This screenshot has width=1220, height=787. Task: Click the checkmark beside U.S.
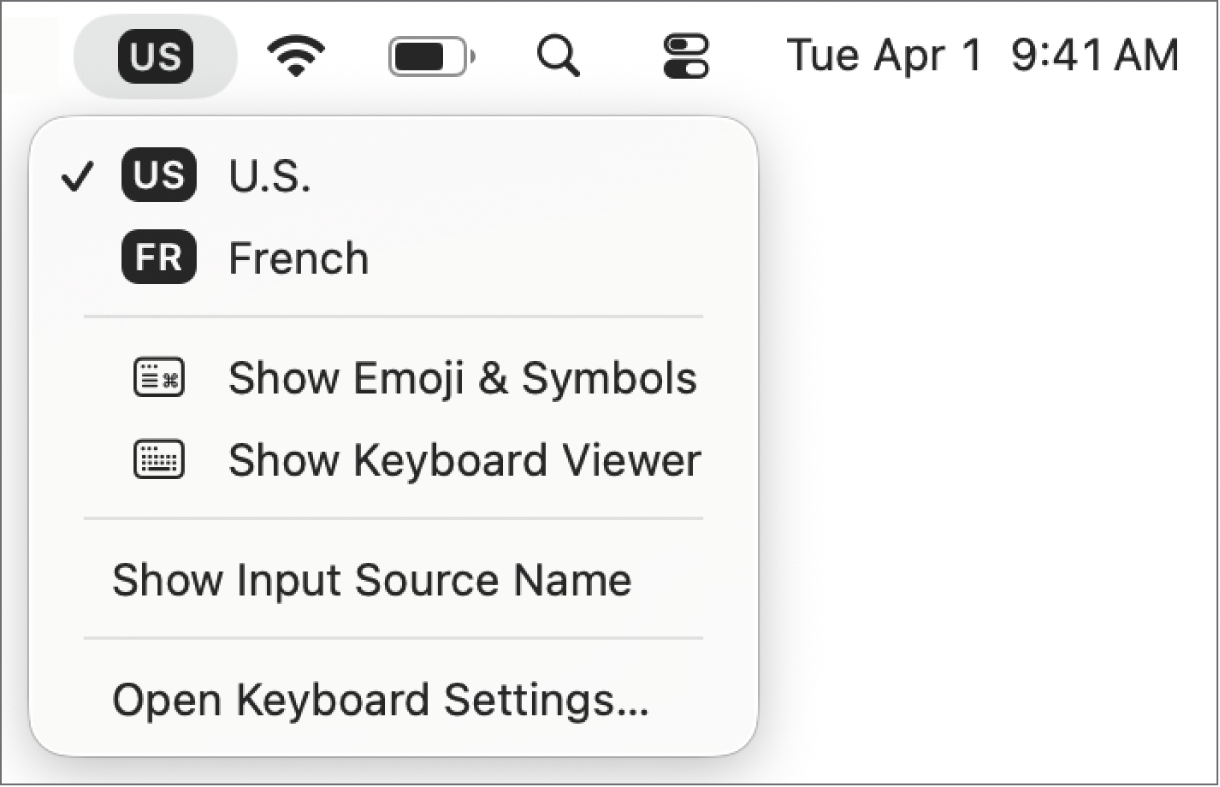coord(77,175)
